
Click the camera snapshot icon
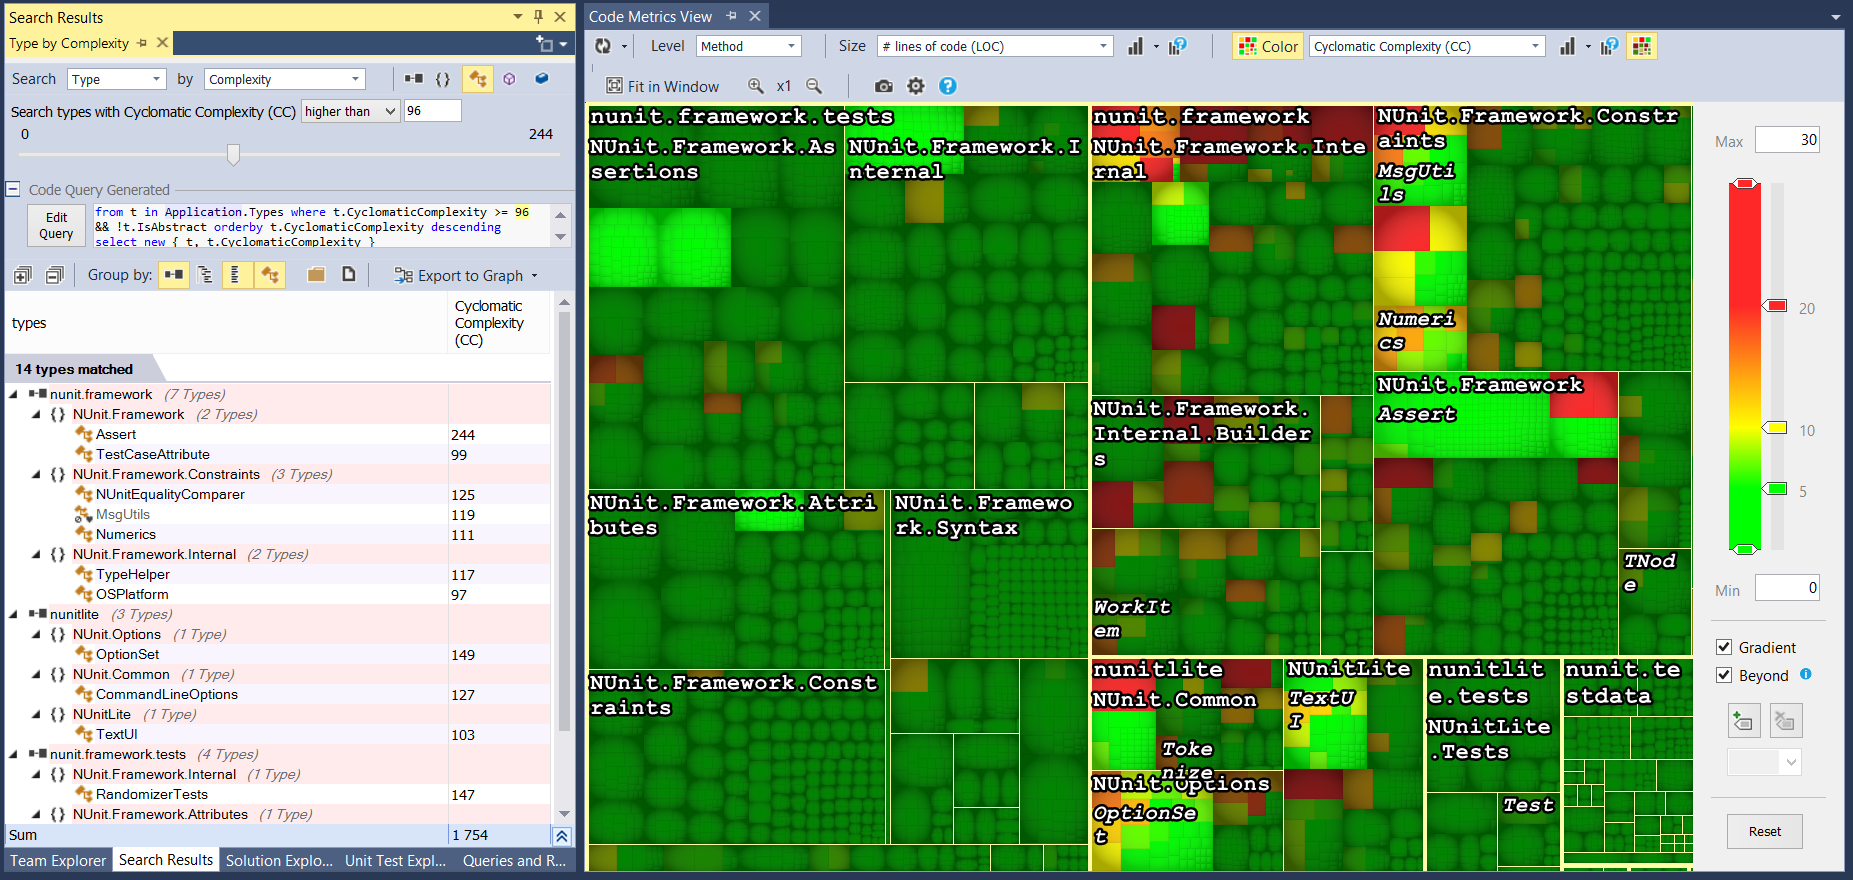pos(884,86)
